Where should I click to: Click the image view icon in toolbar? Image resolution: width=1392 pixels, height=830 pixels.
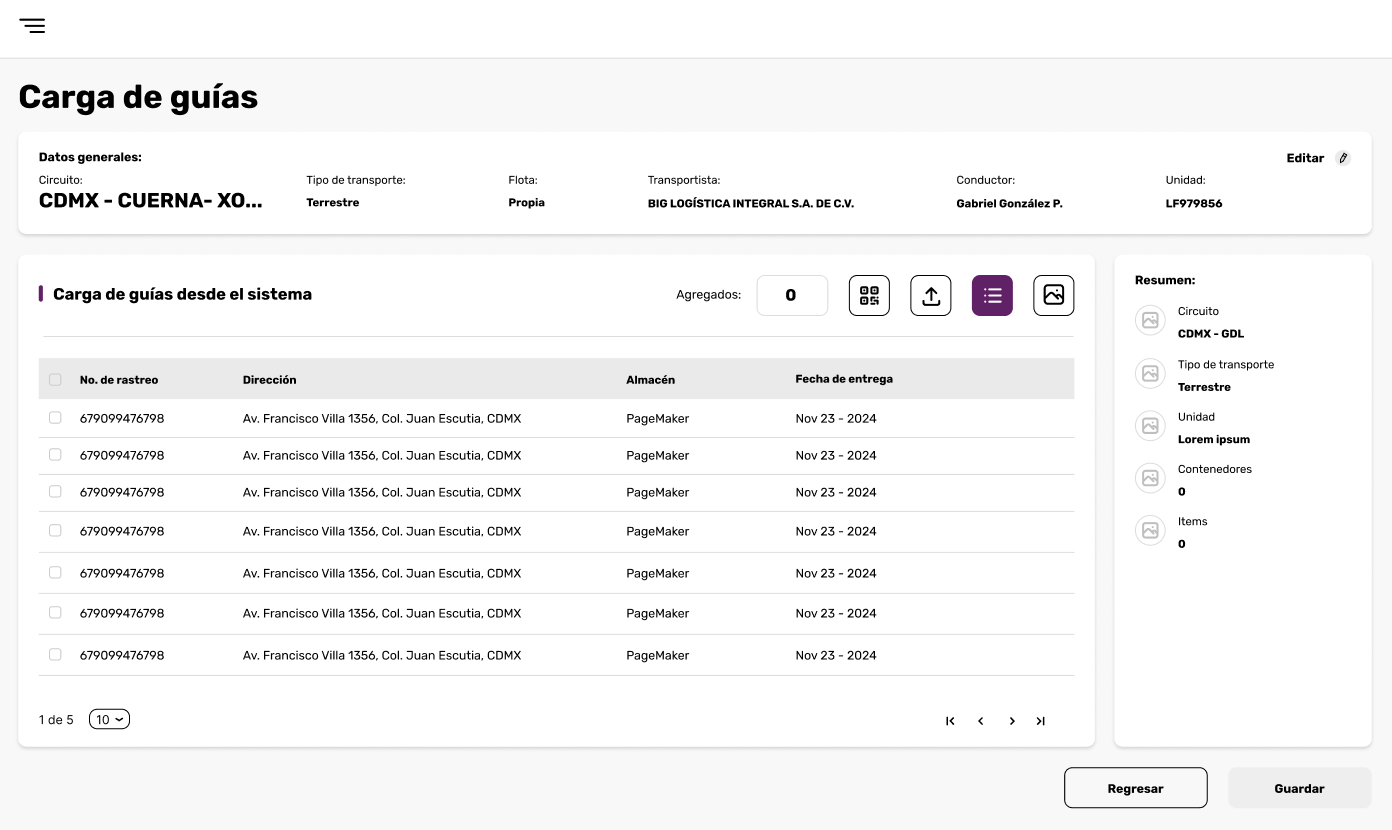click(1053, 296)
